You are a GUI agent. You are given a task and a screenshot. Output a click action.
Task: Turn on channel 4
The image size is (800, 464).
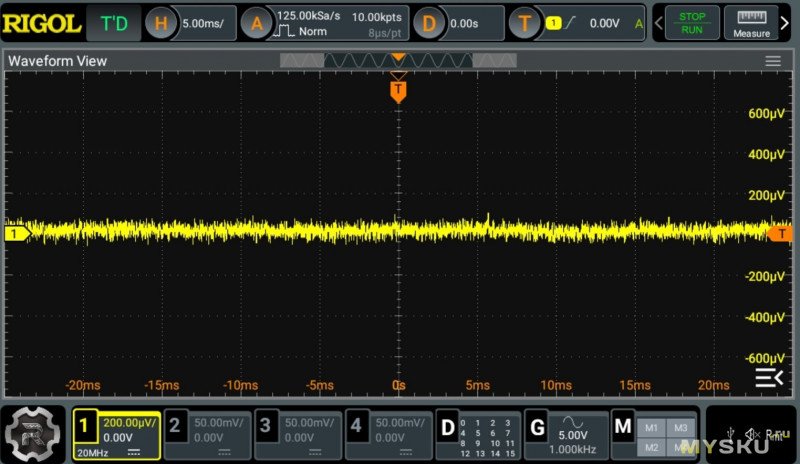tap(389, 434)
